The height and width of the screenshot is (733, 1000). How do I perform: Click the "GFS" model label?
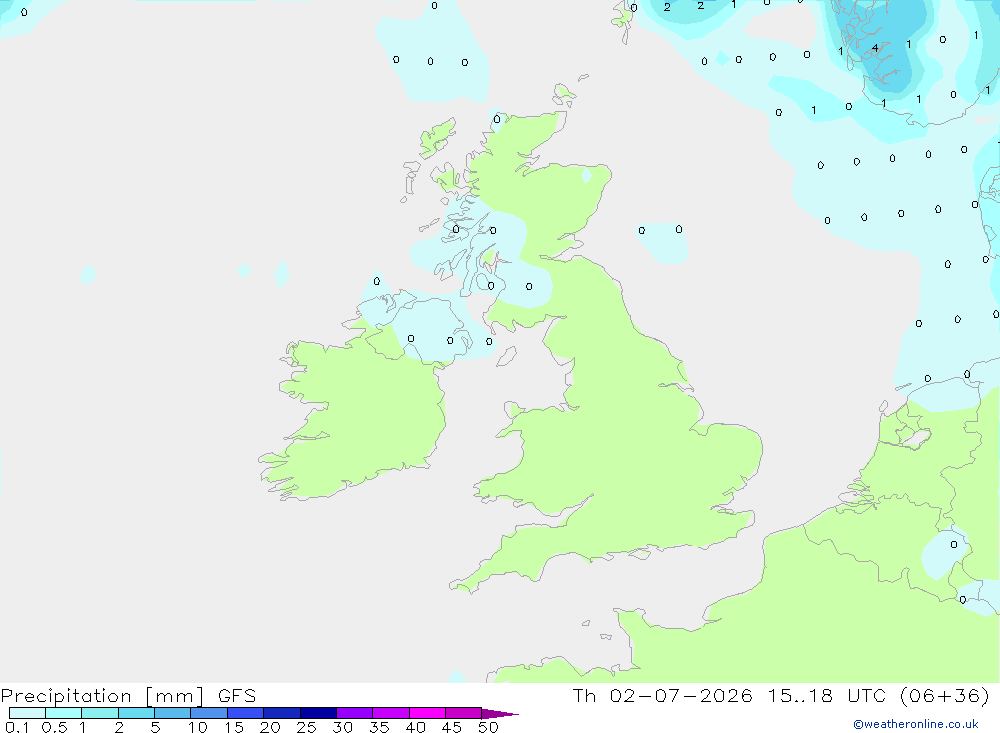click(x=237, y=696)
